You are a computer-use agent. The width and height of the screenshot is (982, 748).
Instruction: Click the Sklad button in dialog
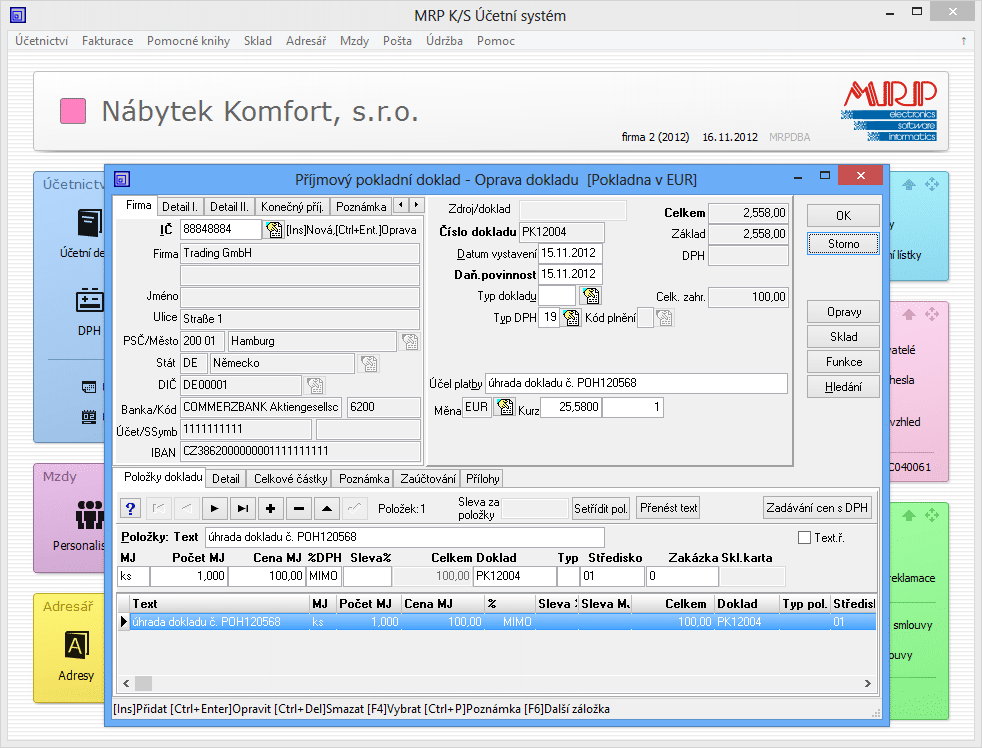[x=844, y=337]
